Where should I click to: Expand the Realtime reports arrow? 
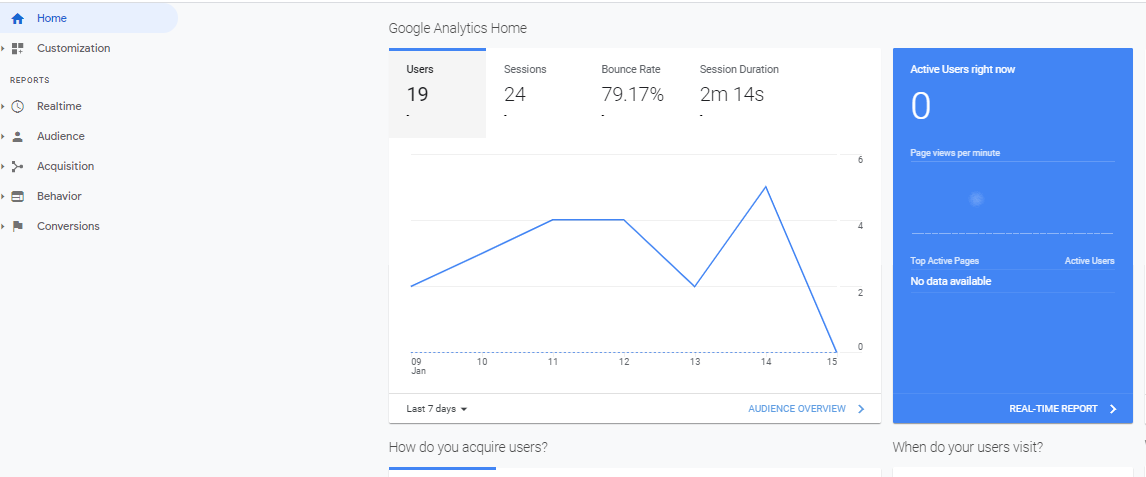click(x=4, y=107)
